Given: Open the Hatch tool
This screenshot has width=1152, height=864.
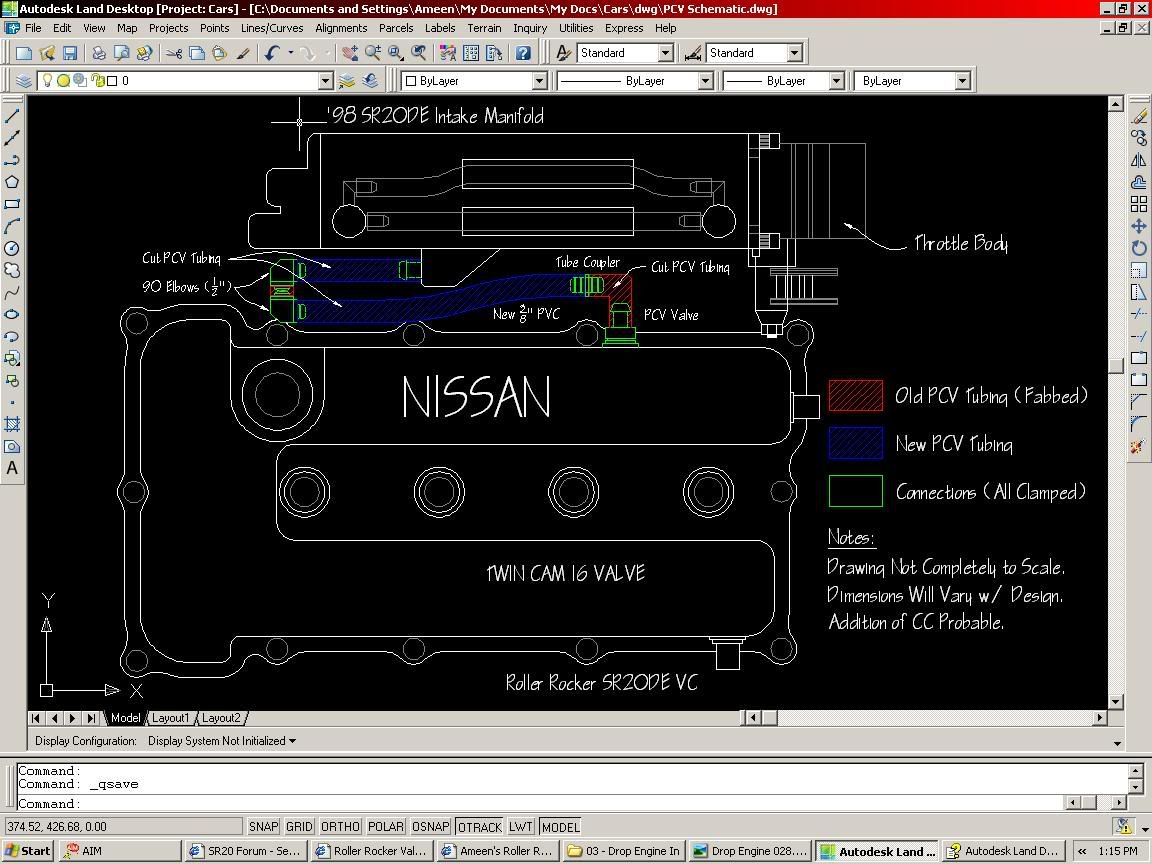Looking at the screenshot, I should [x=13, y=423].
